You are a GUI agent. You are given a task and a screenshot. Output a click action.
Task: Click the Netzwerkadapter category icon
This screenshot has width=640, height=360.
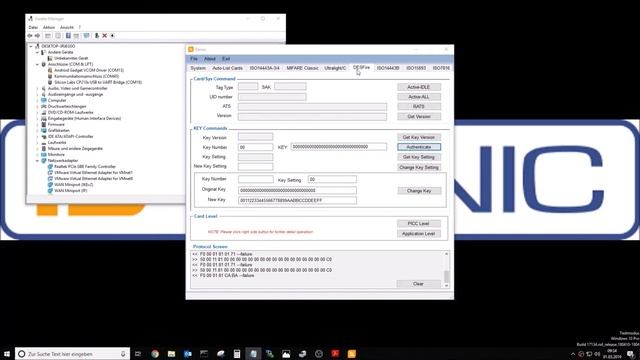(x=44, y=161)
